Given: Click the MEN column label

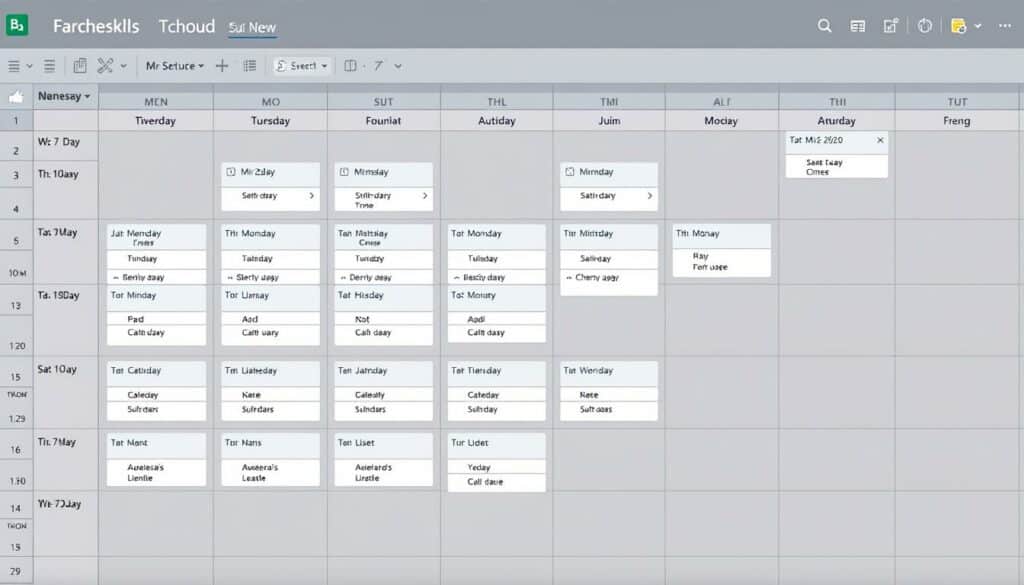Looking at the screenshot, I should click(156, 102).
